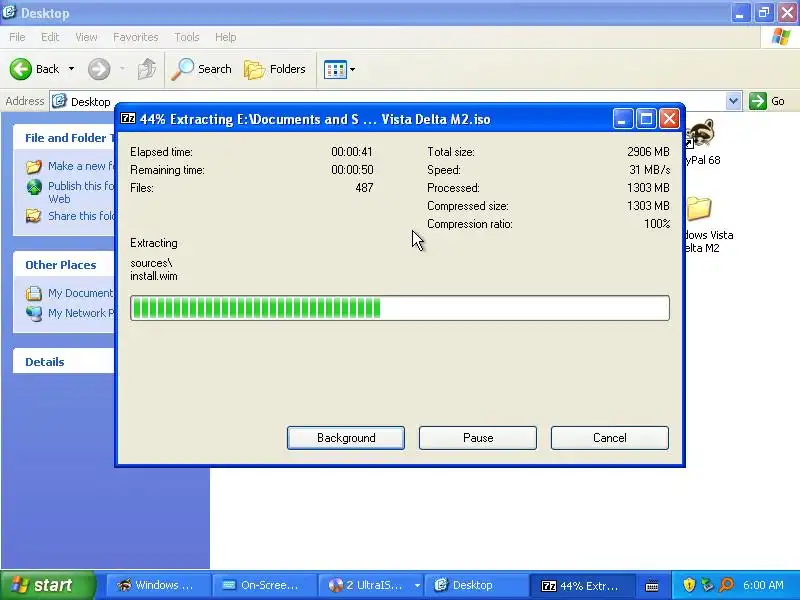Expand the Forward history dropdown arrow

[x=122, y=69]
